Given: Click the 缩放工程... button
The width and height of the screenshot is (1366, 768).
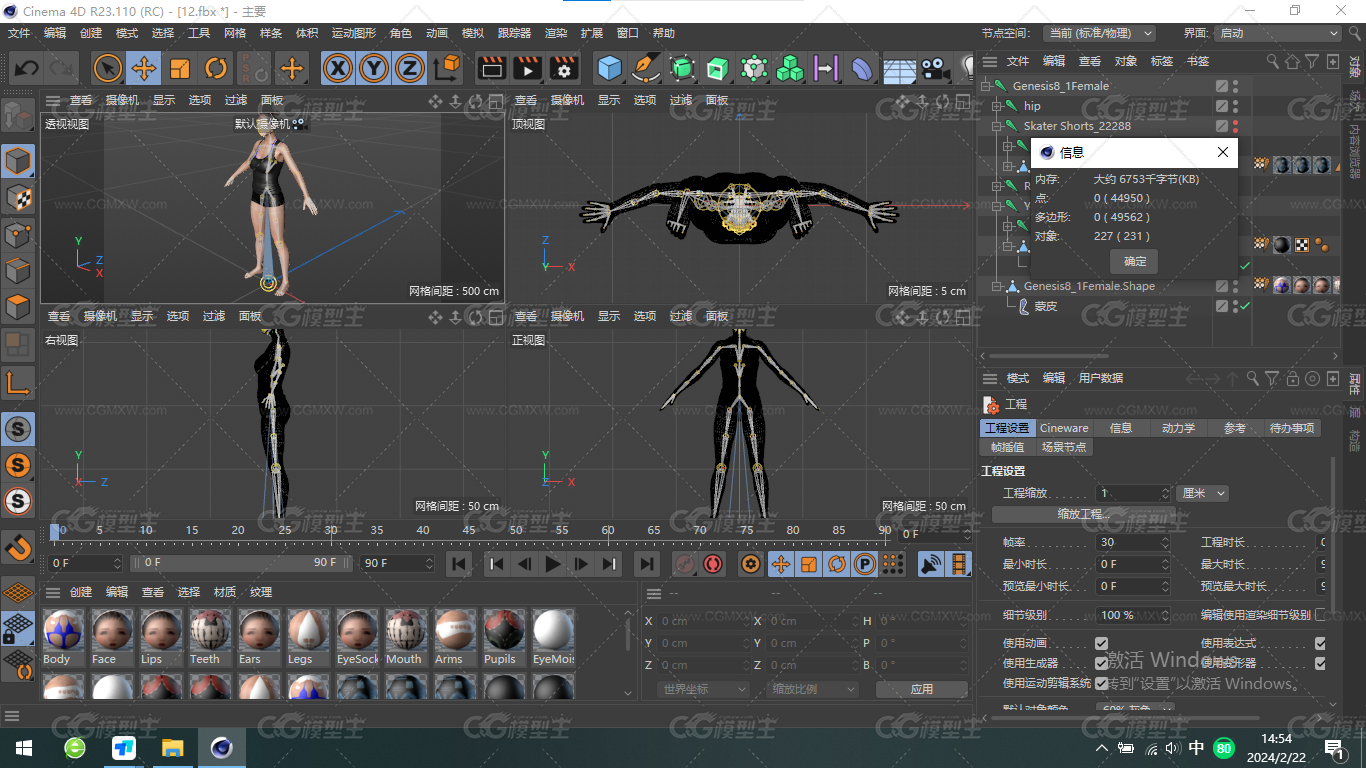Looking at the screenshot, I should click(x=1084, y=514).
